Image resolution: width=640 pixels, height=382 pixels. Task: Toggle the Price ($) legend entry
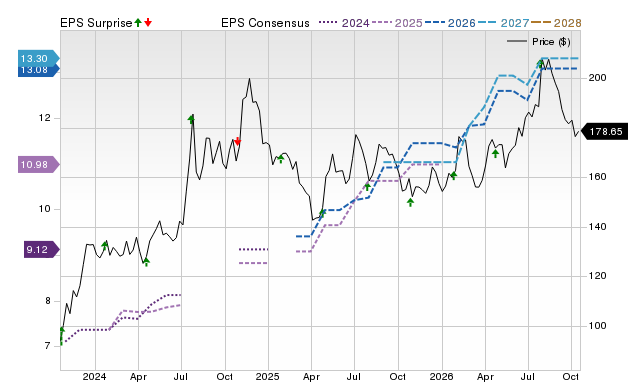[x=538, y=42]
